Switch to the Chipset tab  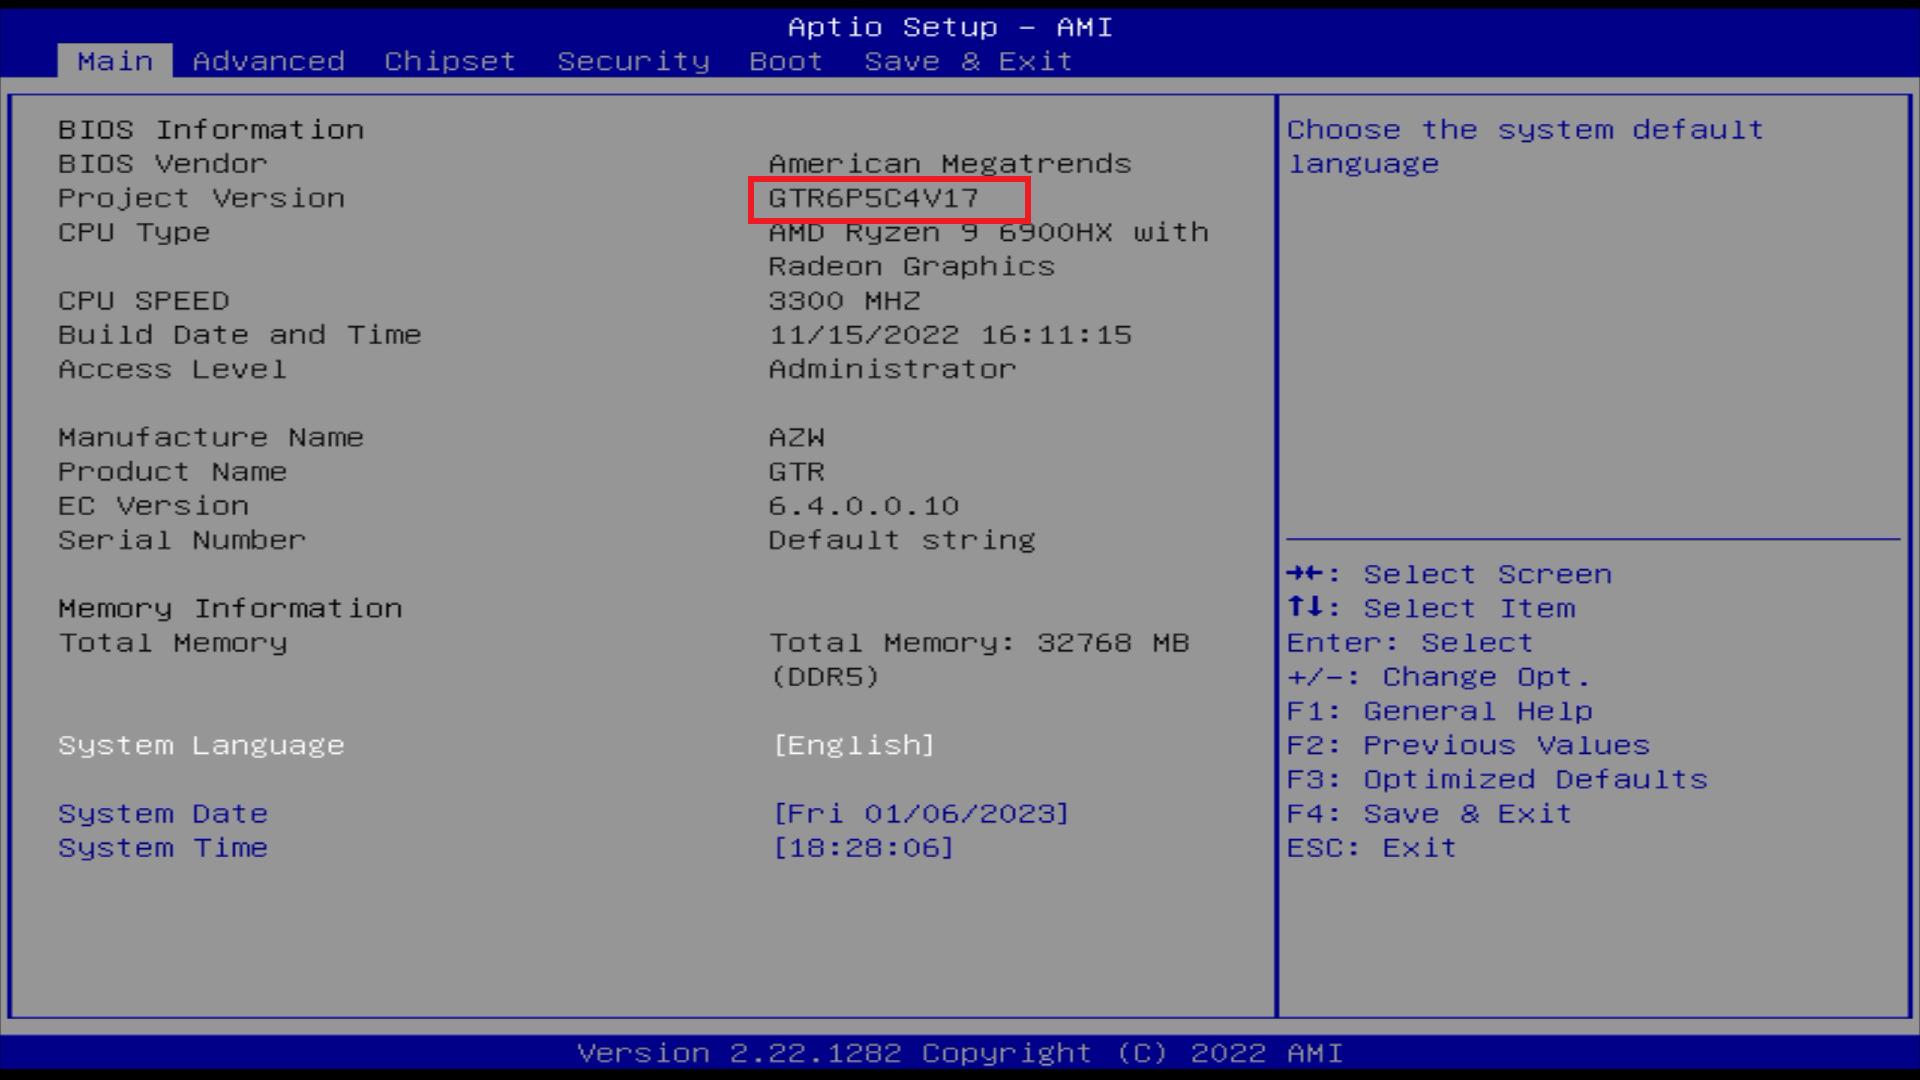[450, 61]
